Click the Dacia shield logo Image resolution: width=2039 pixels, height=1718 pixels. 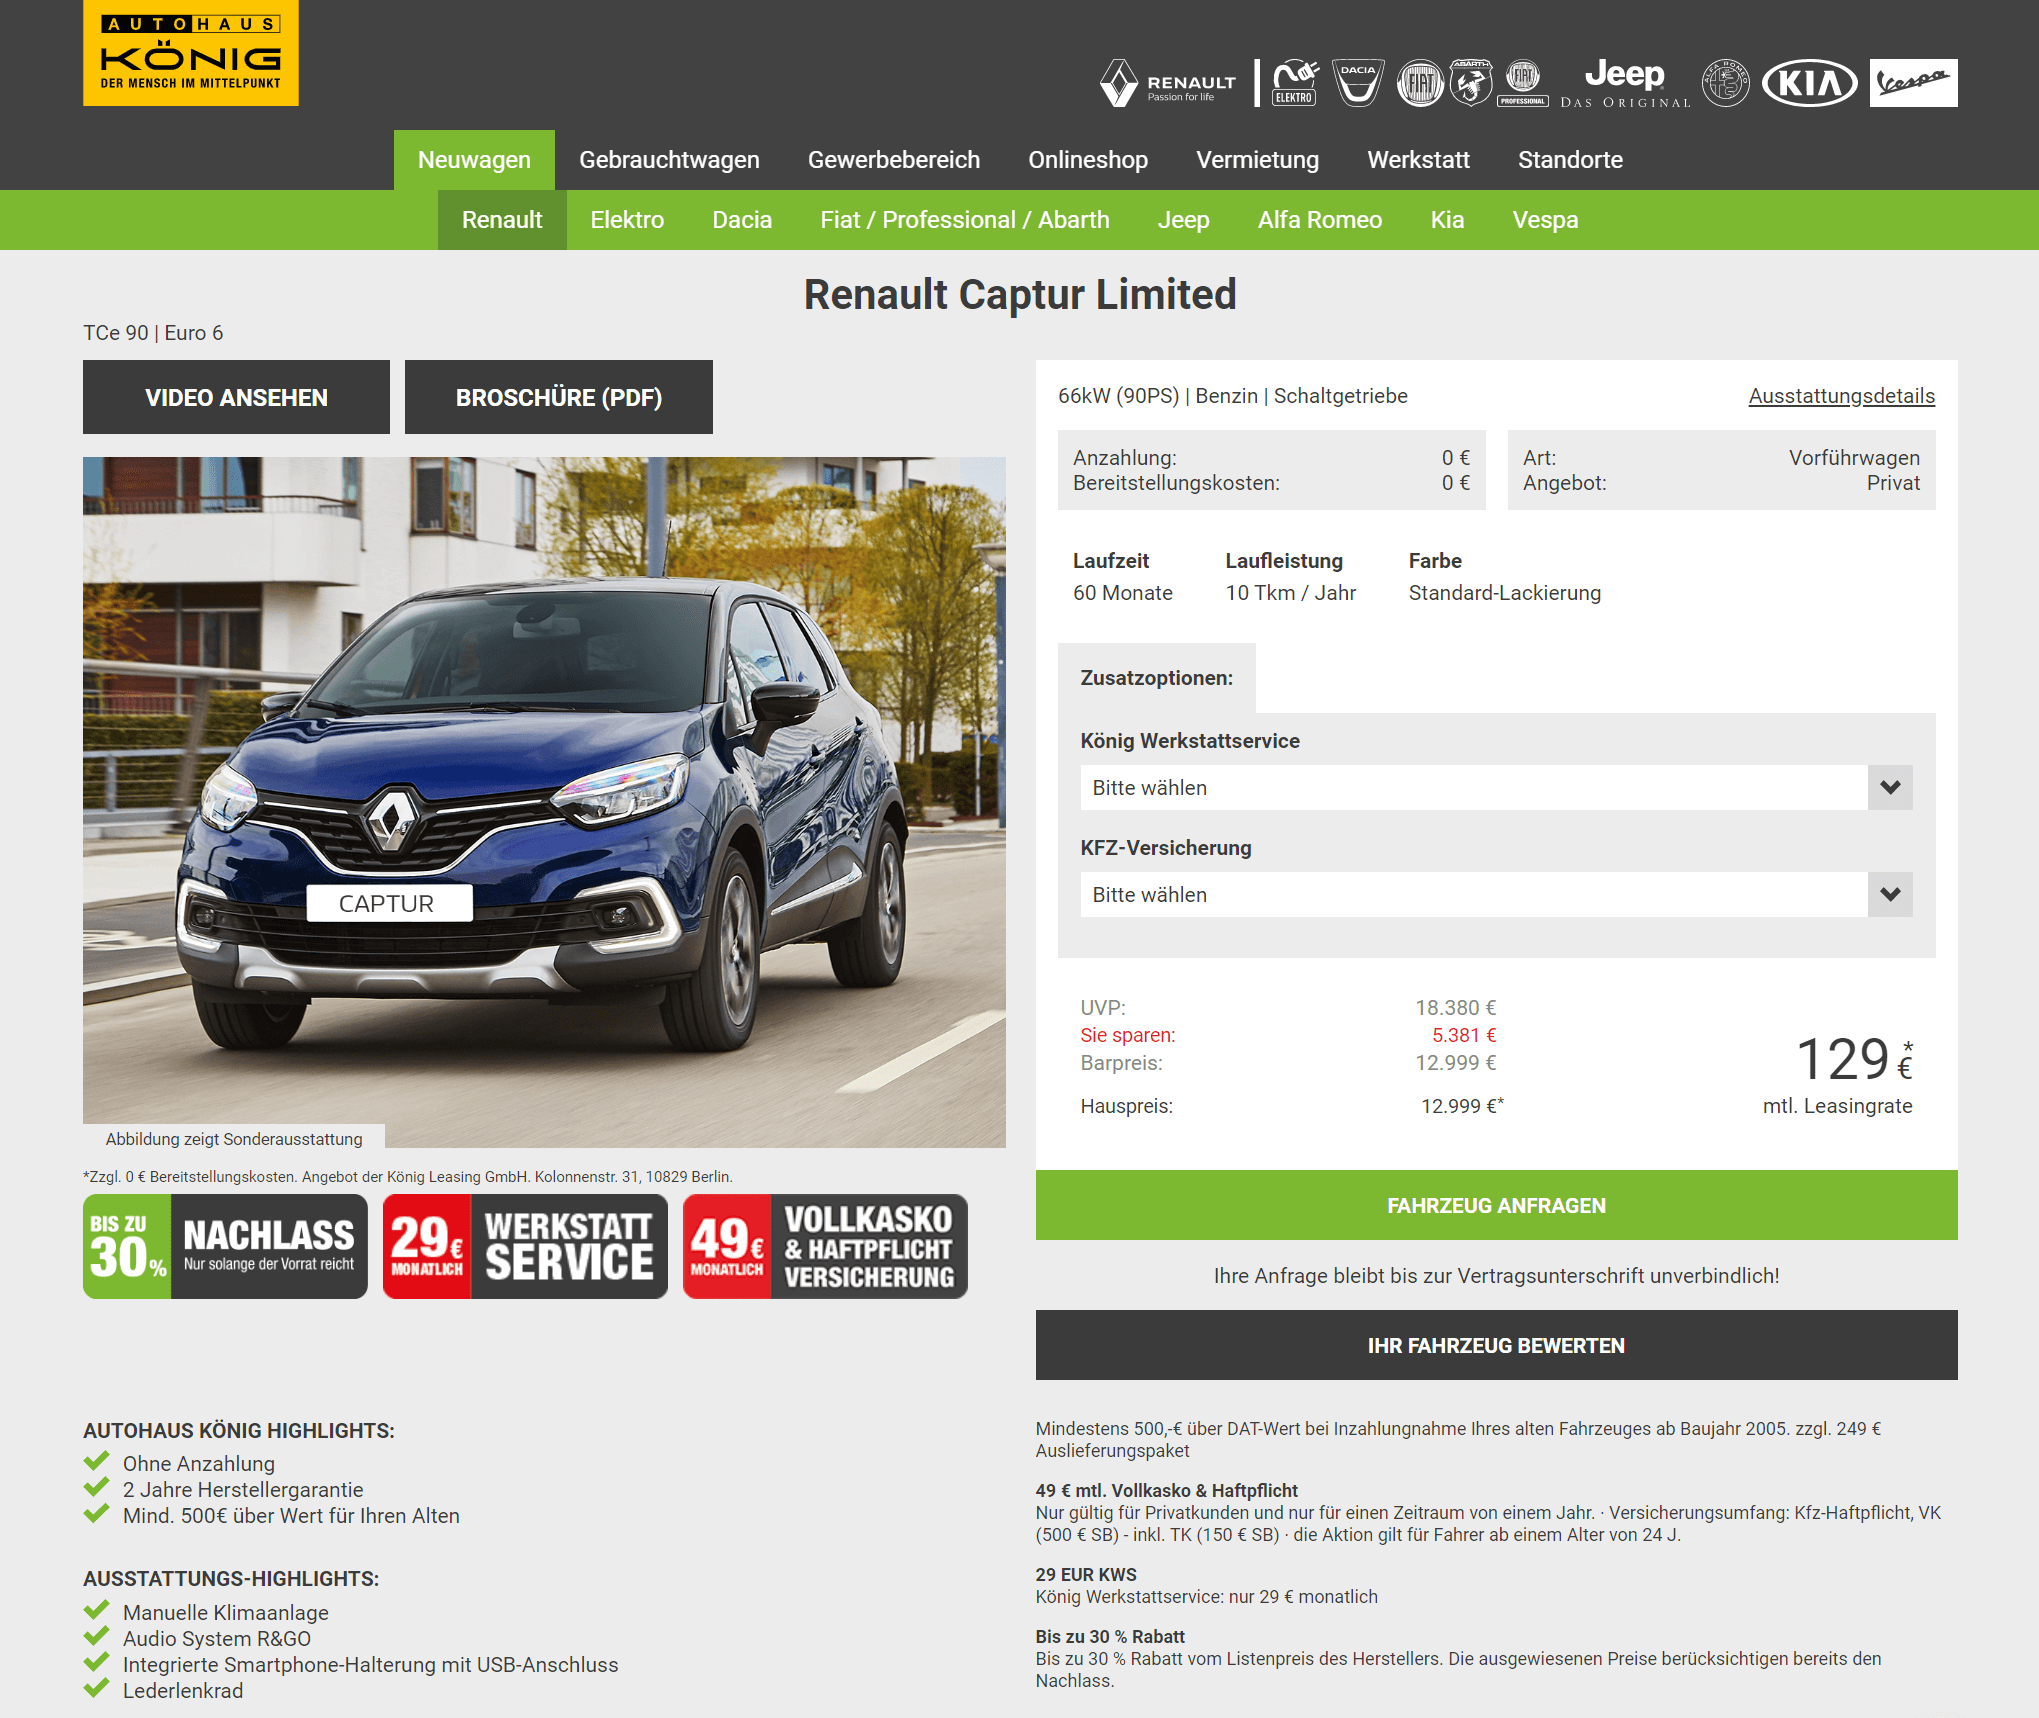(x=1358, y=83)
